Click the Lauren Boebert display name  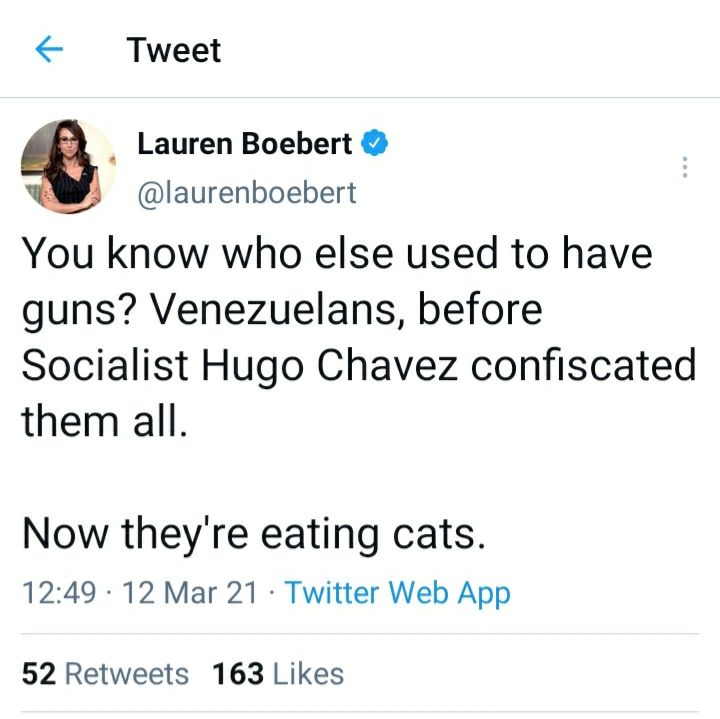pos(244,145)
